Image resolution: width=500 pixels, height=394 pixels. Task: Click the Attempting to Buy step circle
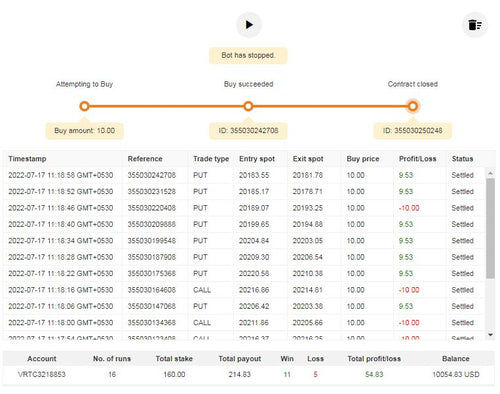(84, 106)
